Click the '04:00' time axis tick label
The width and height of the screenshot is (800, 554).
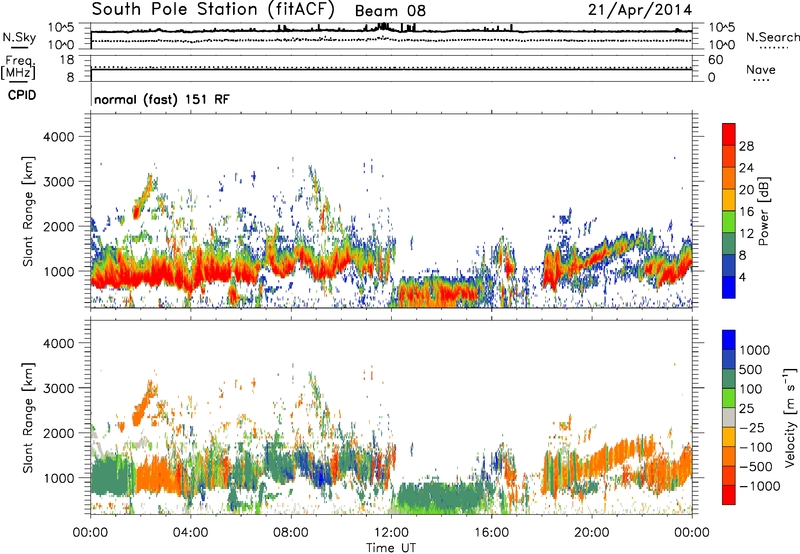(190, 533)
